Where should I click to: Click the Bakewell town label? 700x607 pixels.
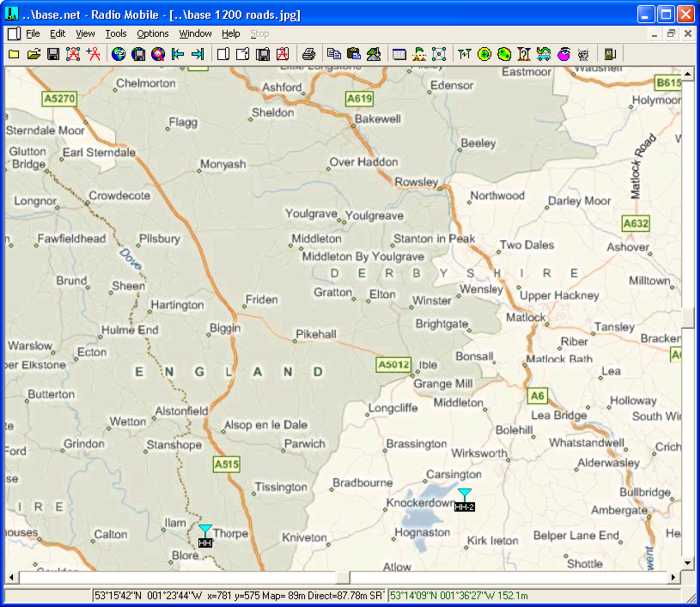378,119
